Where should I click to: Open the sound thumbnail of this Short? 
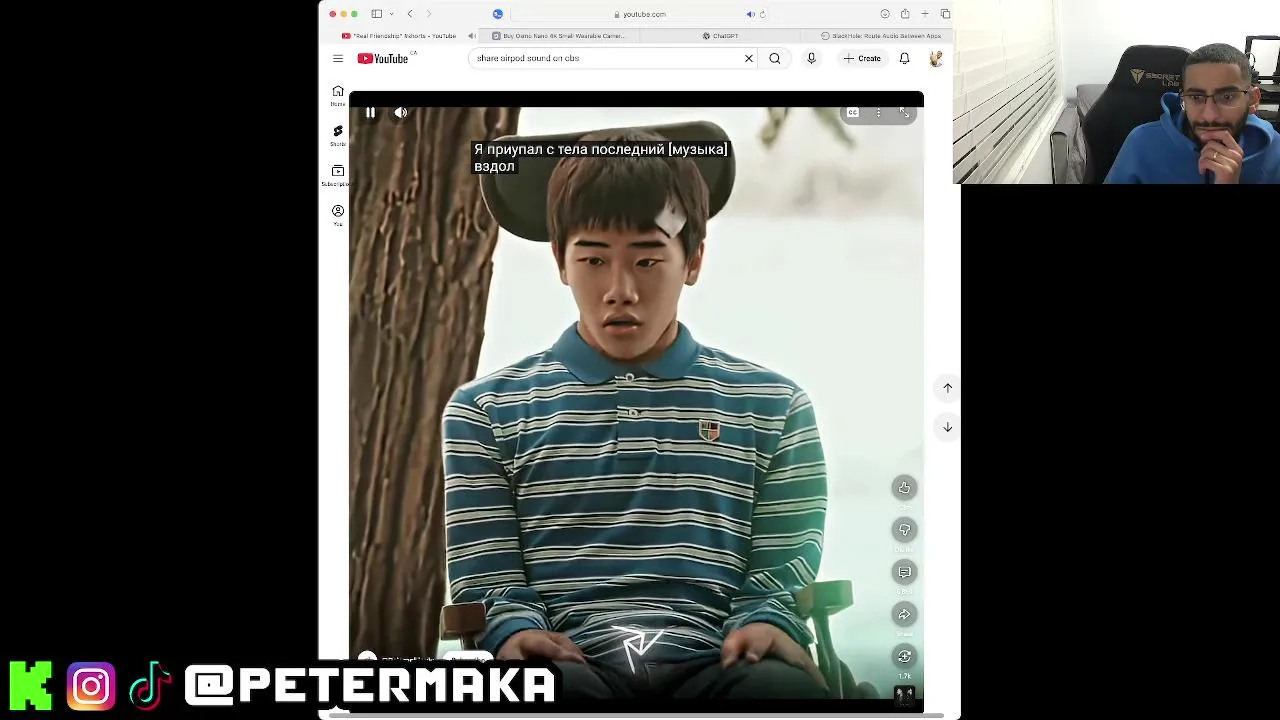[x=904, y=694]
